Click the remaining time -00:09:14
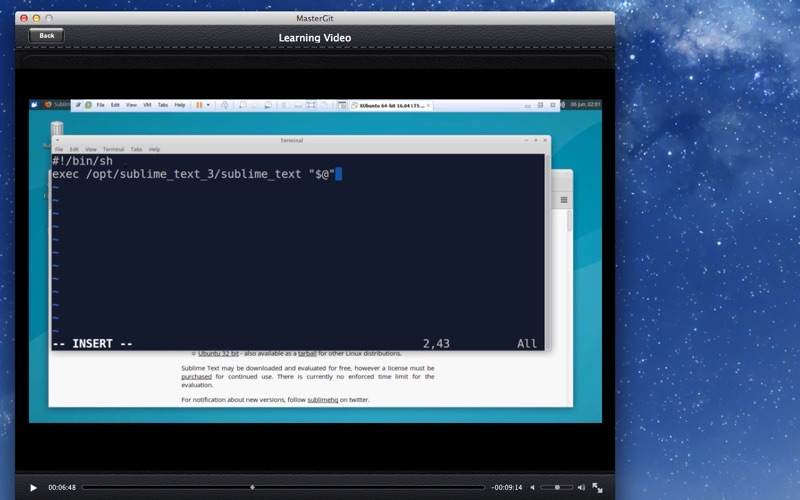Viewport: 800px width, 500px height. pyautogui.click(x=506, y=487)
